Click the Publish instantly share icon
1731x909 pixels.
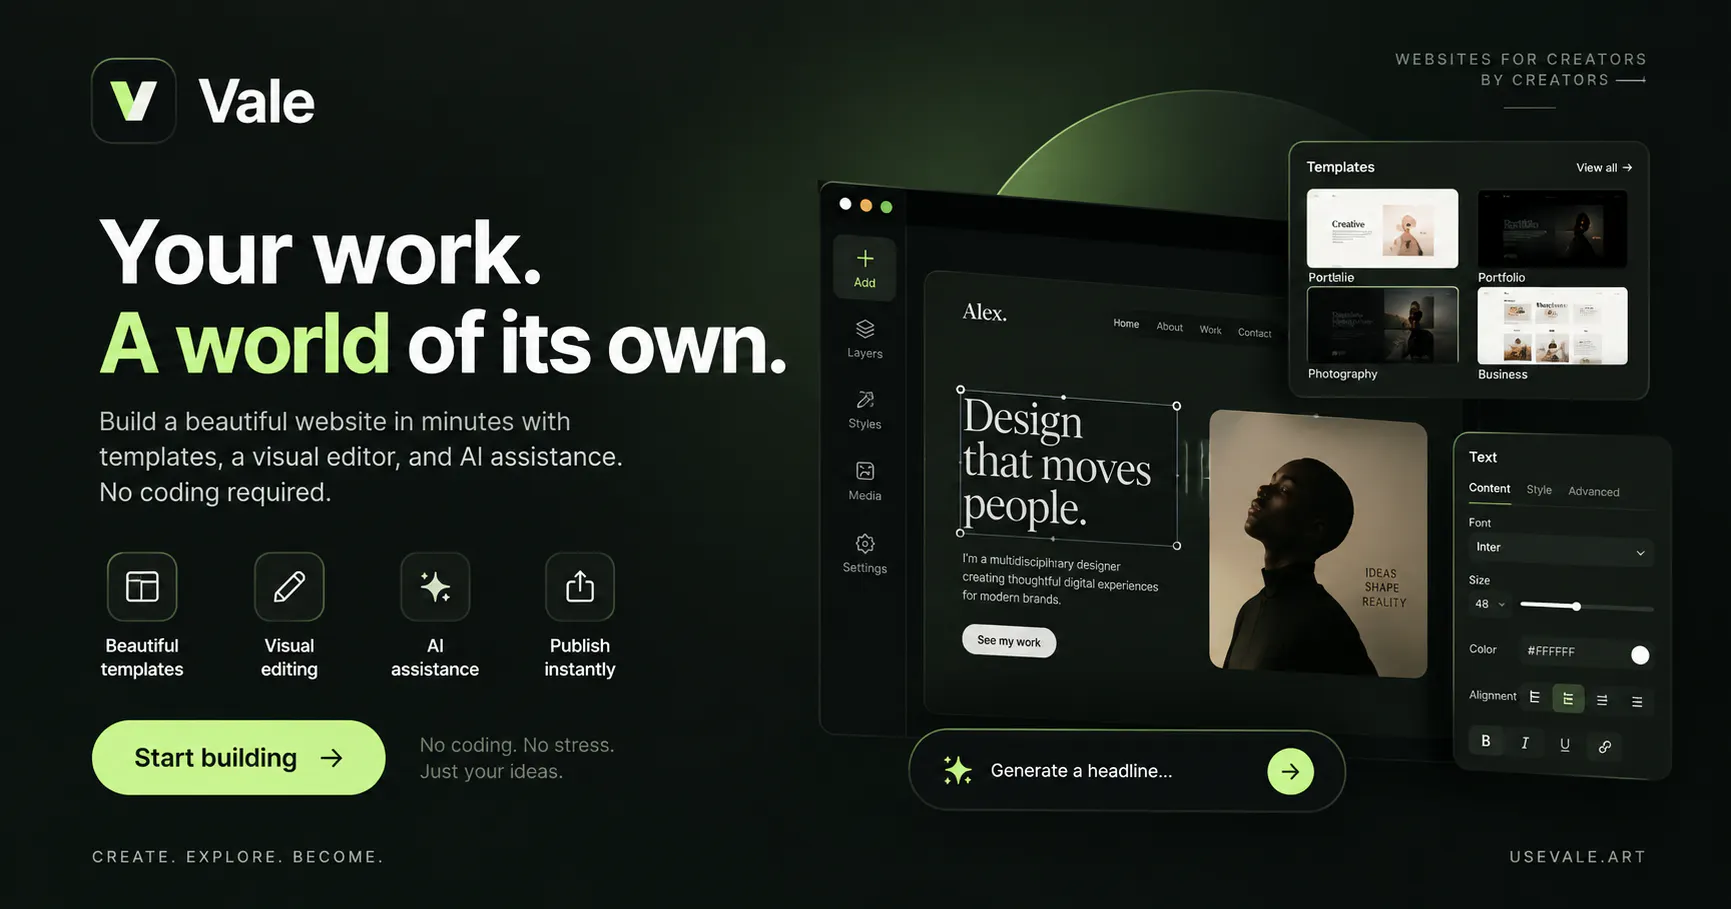580,586
